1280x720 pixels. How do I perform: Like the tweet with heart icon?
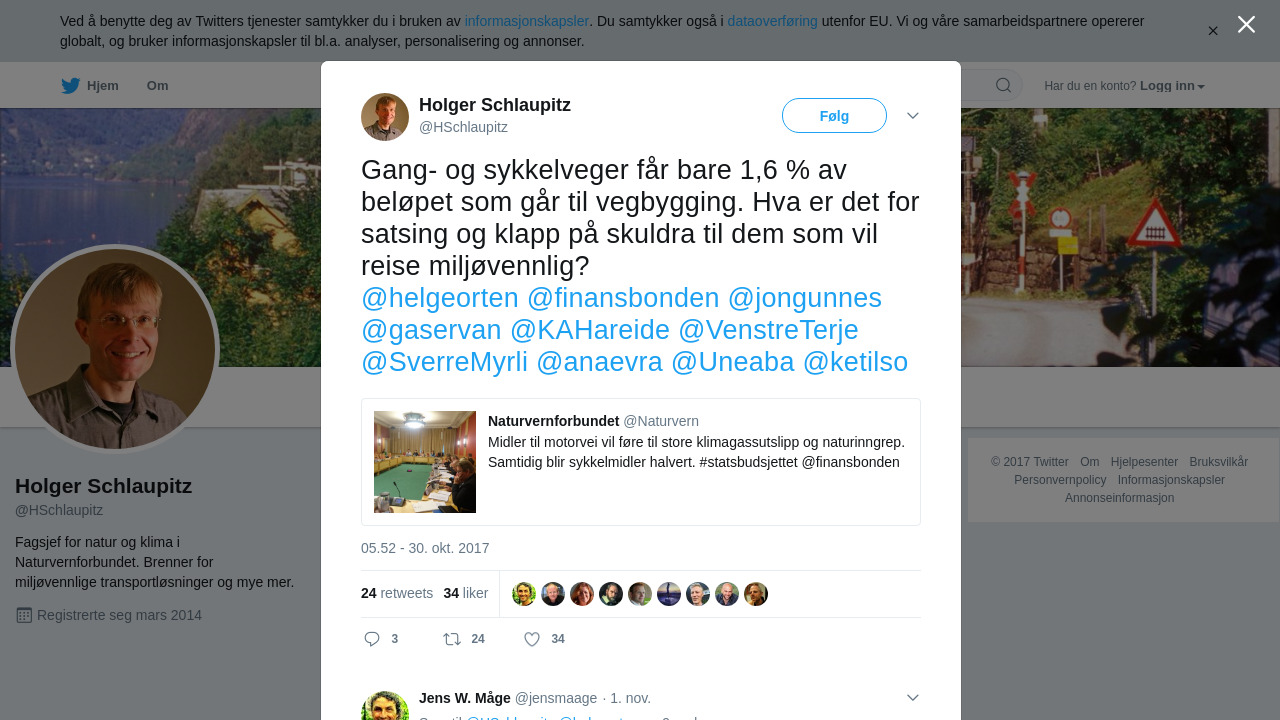[x=532, y=639]
